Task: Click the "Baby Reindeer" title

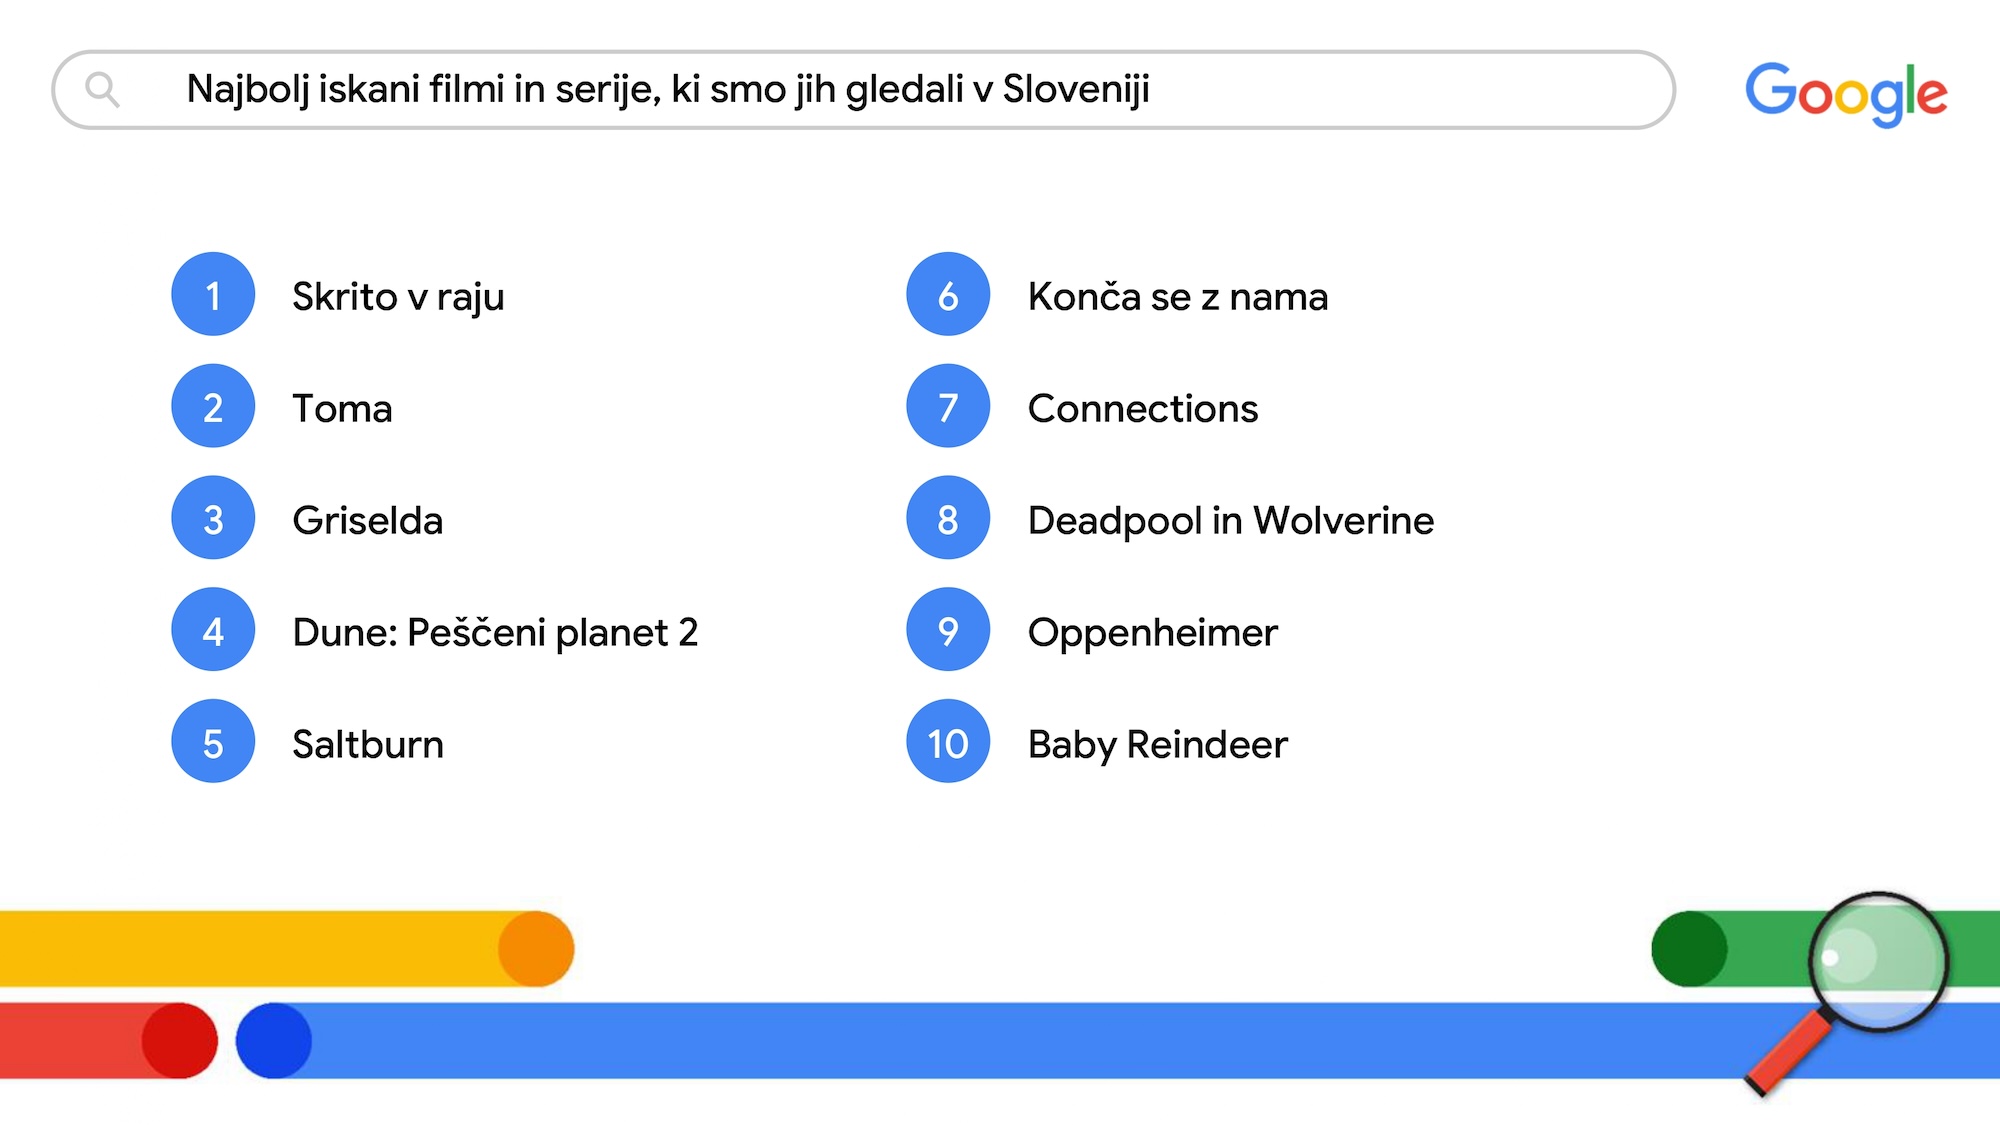Action: 1157,745
